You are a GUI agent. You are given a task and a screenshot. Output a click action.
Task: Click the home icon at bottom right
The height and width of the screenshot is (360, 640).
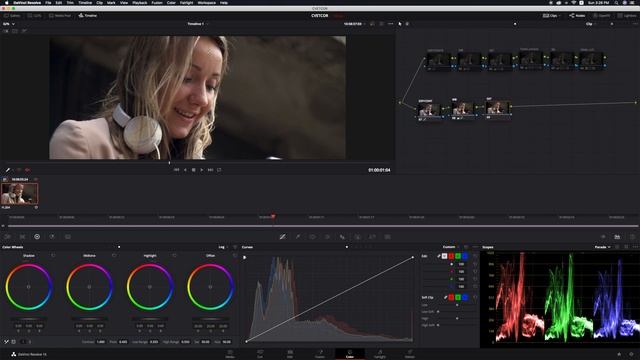click(619, 354)
